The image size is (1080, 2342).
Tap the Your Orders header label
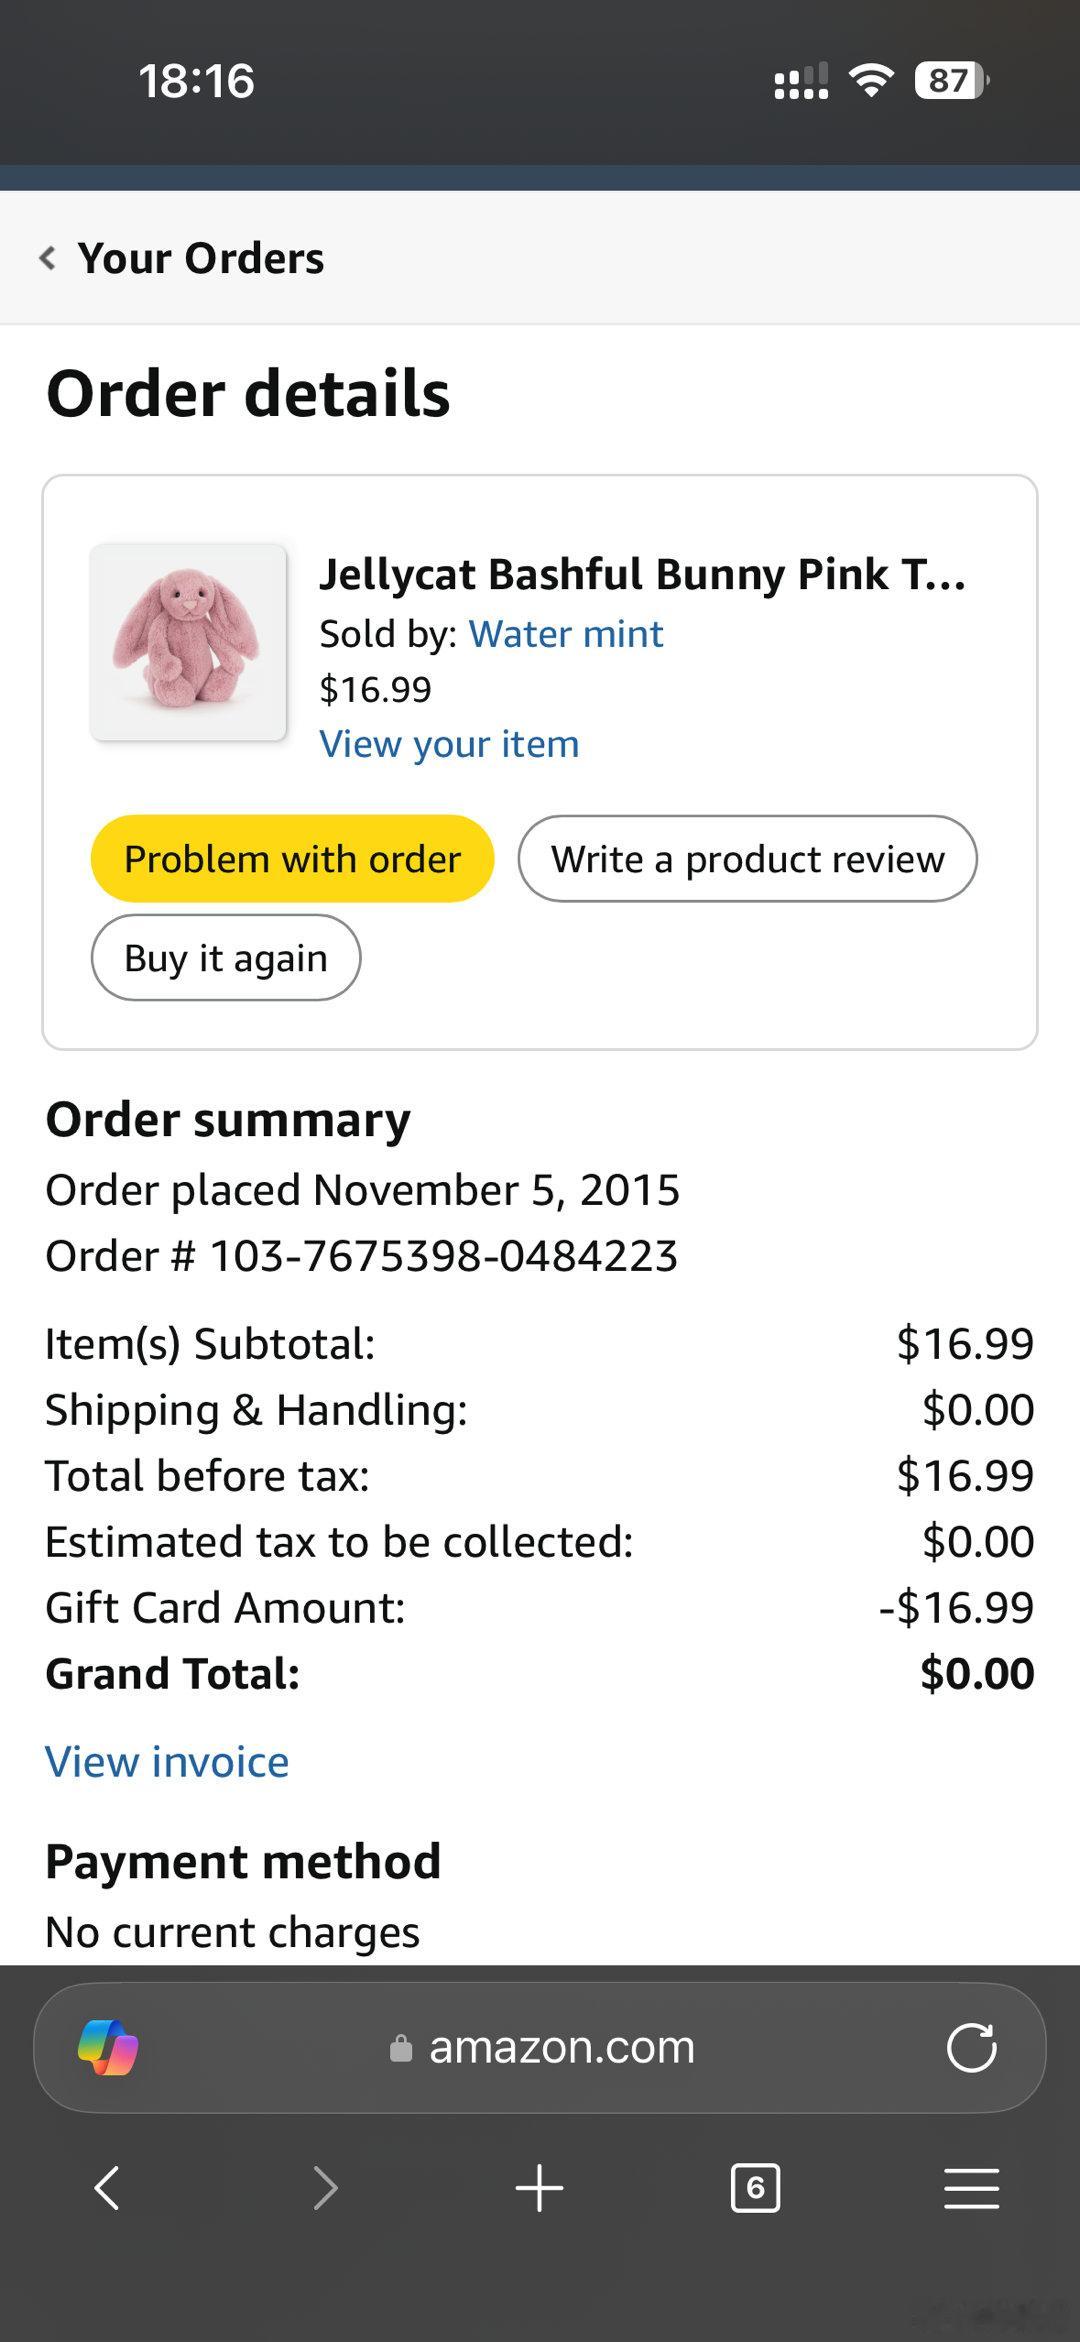pyautogui.click(x=201, y=258)
